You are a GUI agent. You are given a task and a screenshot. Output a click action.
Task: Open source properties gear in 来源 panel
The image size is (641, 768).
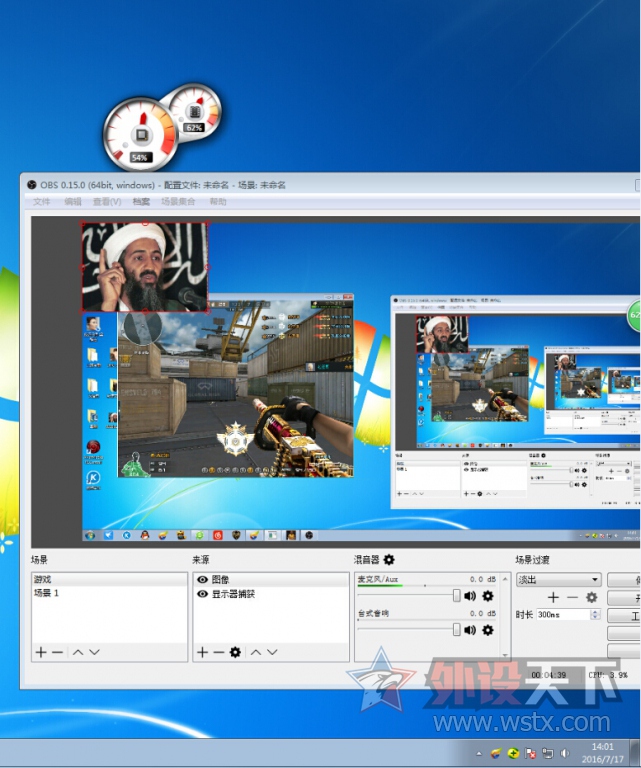click(x=235, y=652)
